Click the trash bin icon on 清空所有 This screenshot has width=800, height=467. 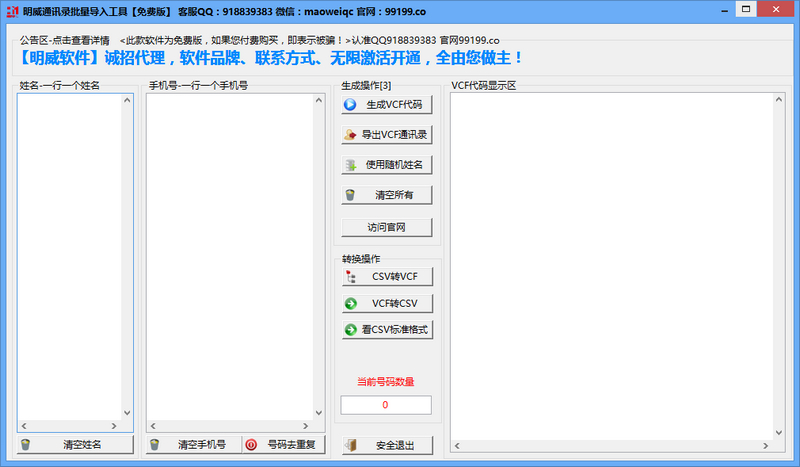point(350,195)
